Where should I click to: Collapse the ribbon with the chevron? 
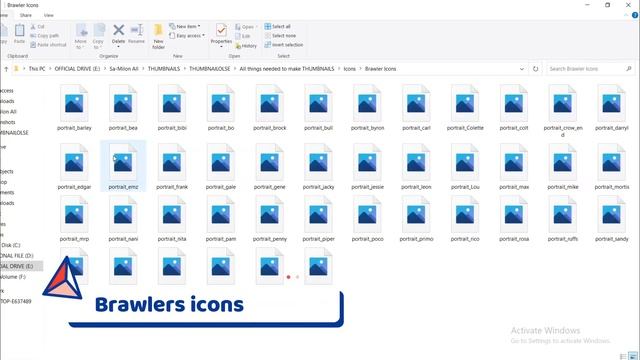coord(626,15)
